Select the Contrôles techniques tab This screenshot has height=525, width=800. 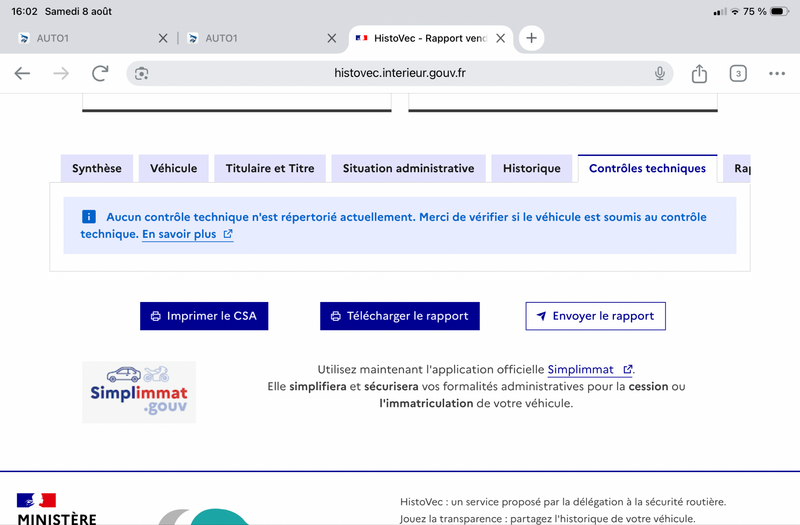(647, 168)
